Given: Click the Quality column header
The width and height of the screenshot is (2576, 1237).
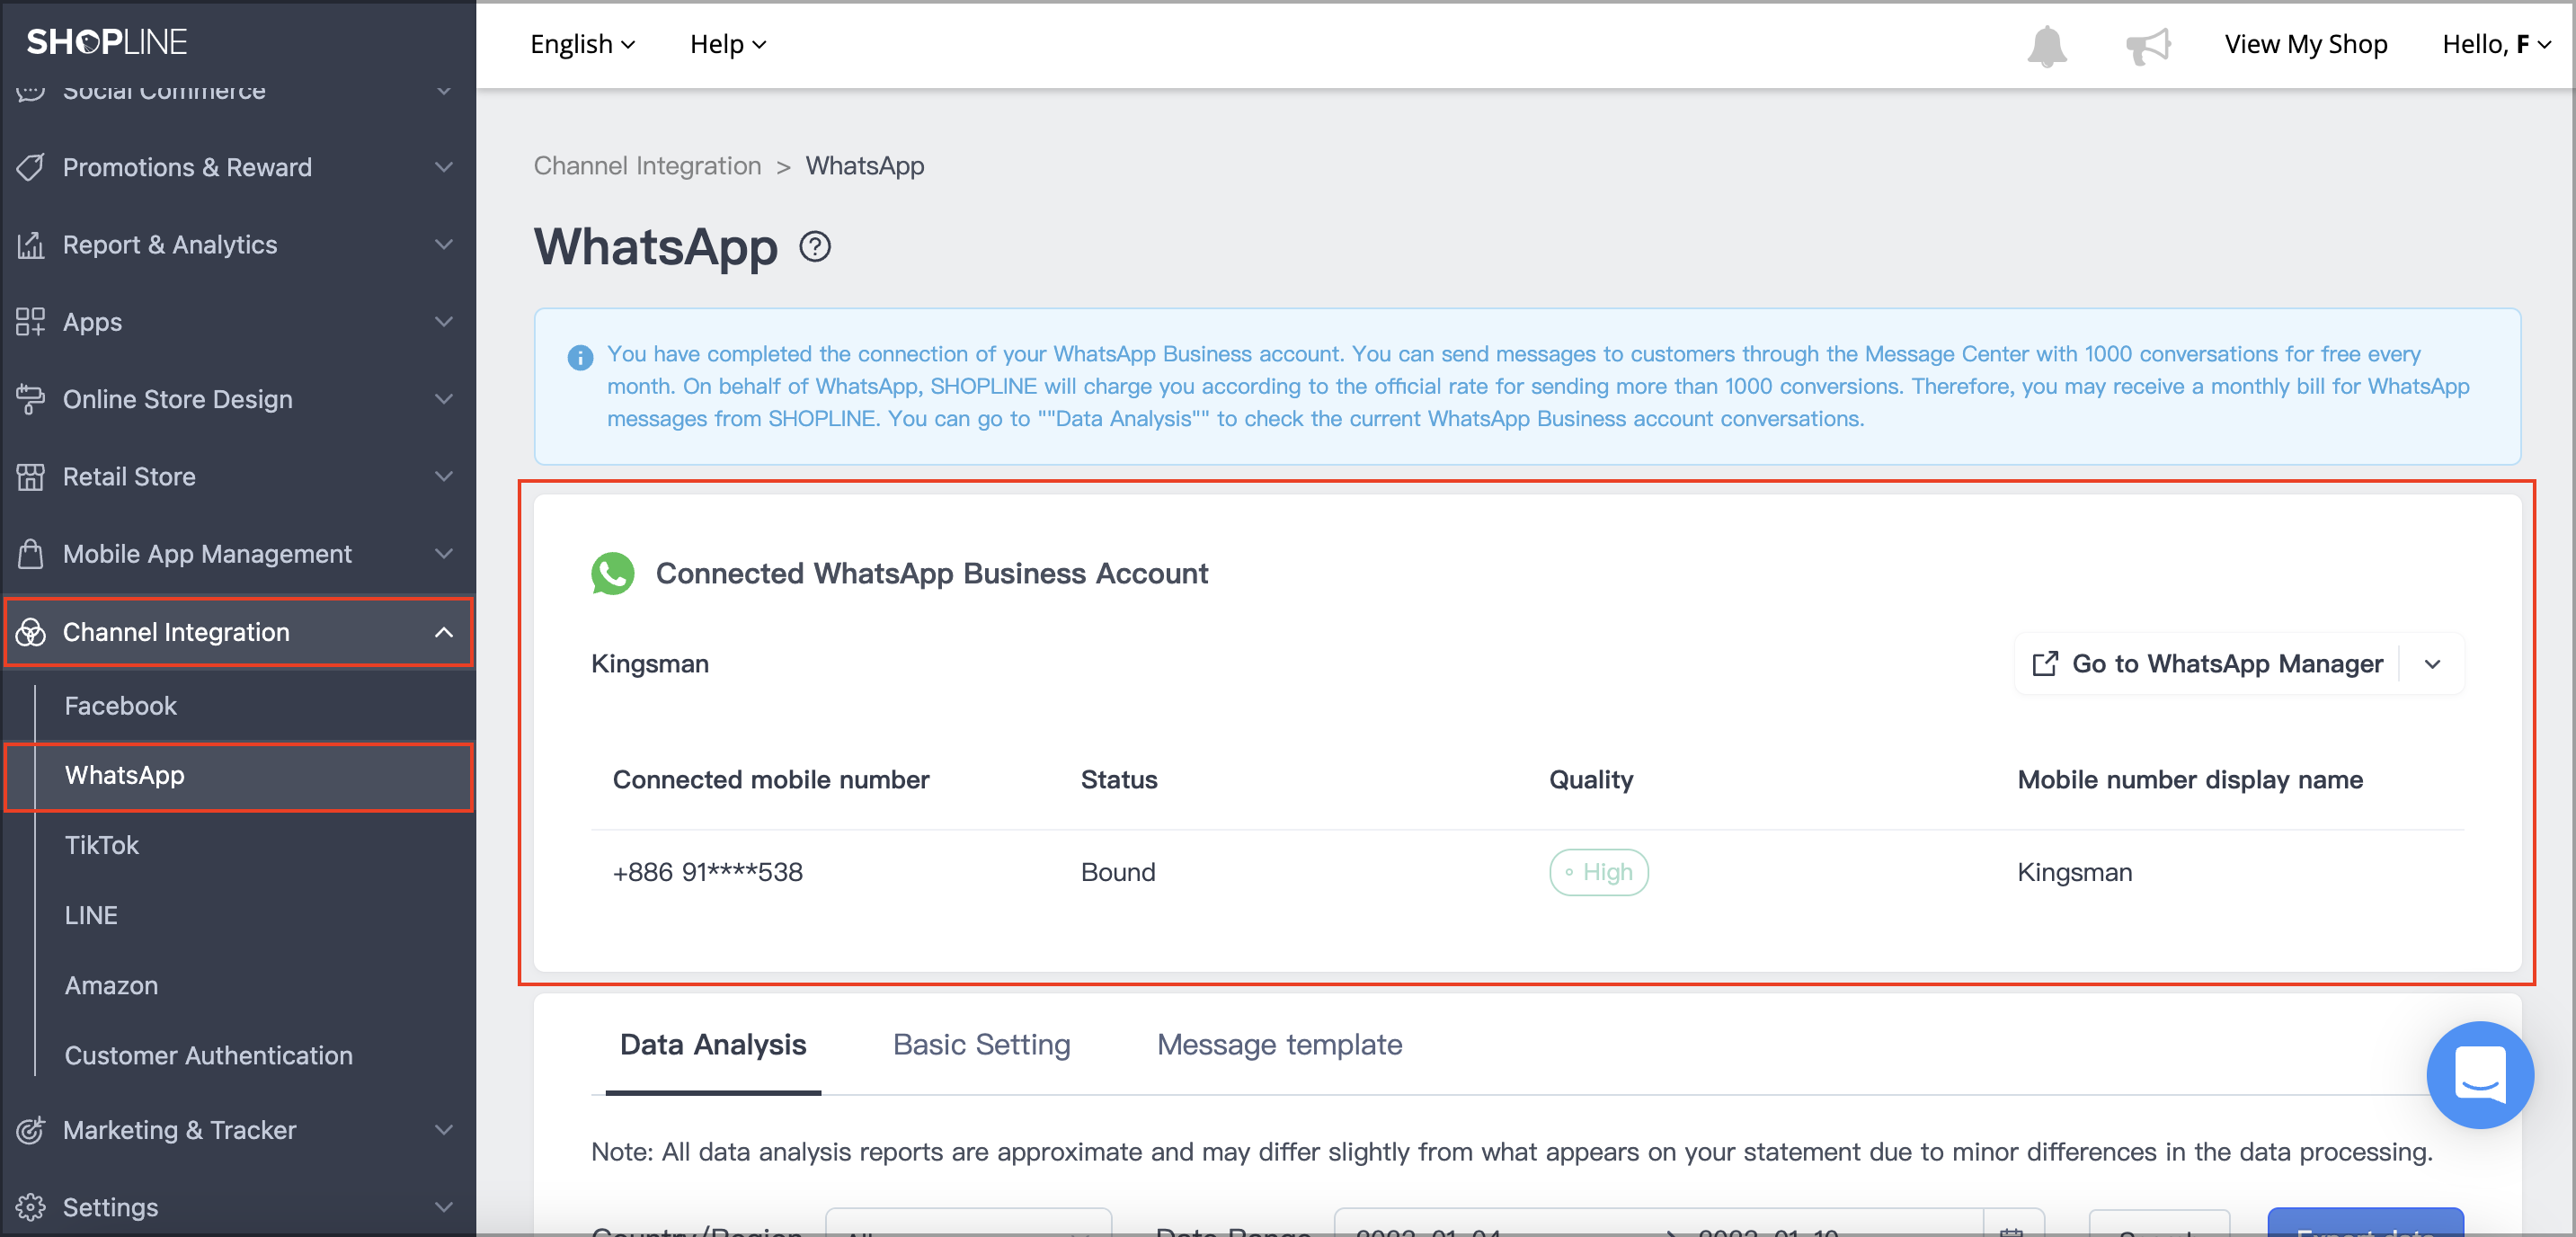Looking at the screenshot, I should [1590, 779].
